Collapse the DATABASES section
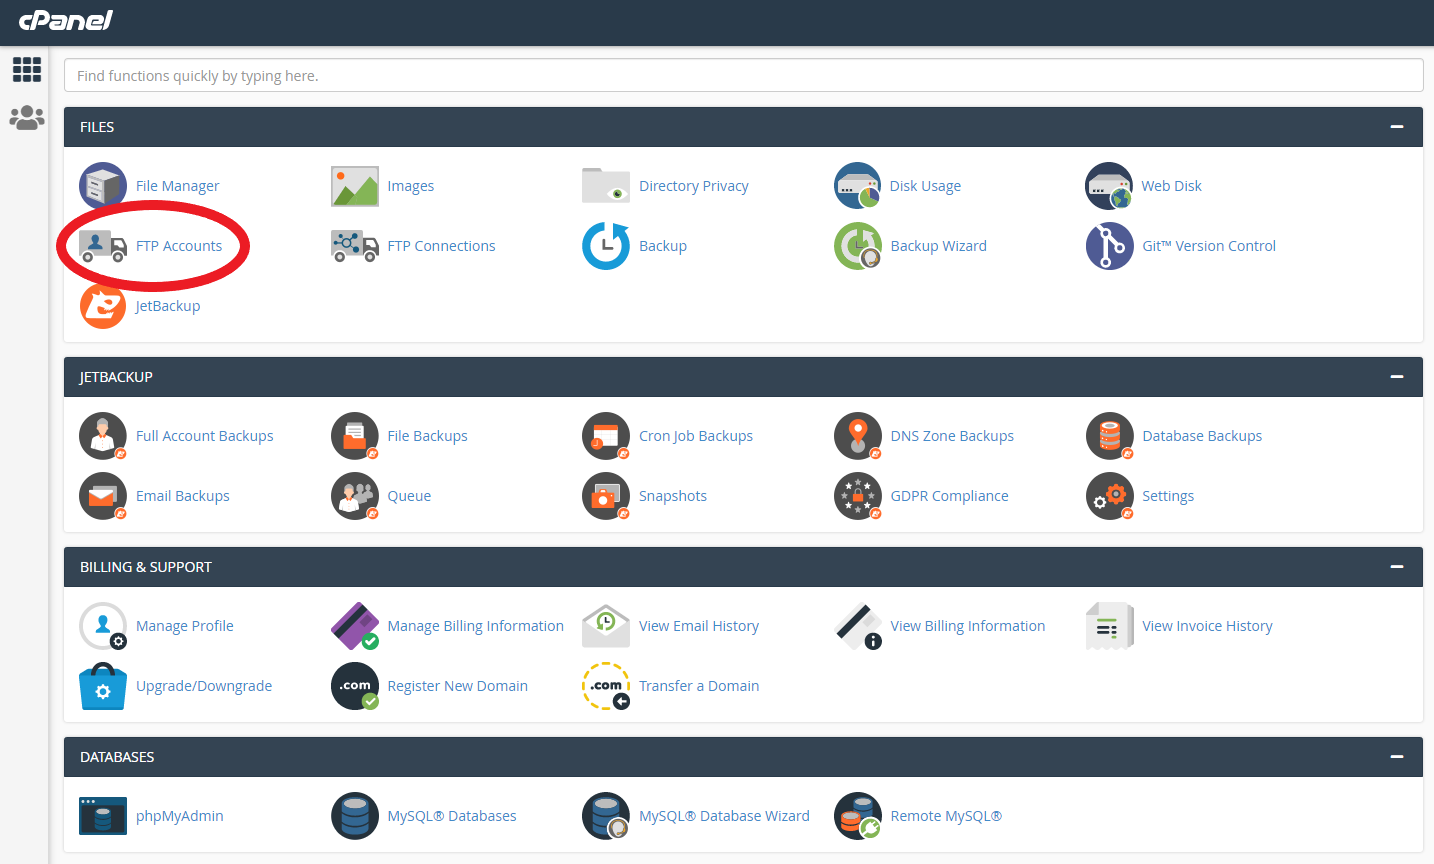Image resolution: width=1434 pixels, height=864 pixels. coord(1397,756)
